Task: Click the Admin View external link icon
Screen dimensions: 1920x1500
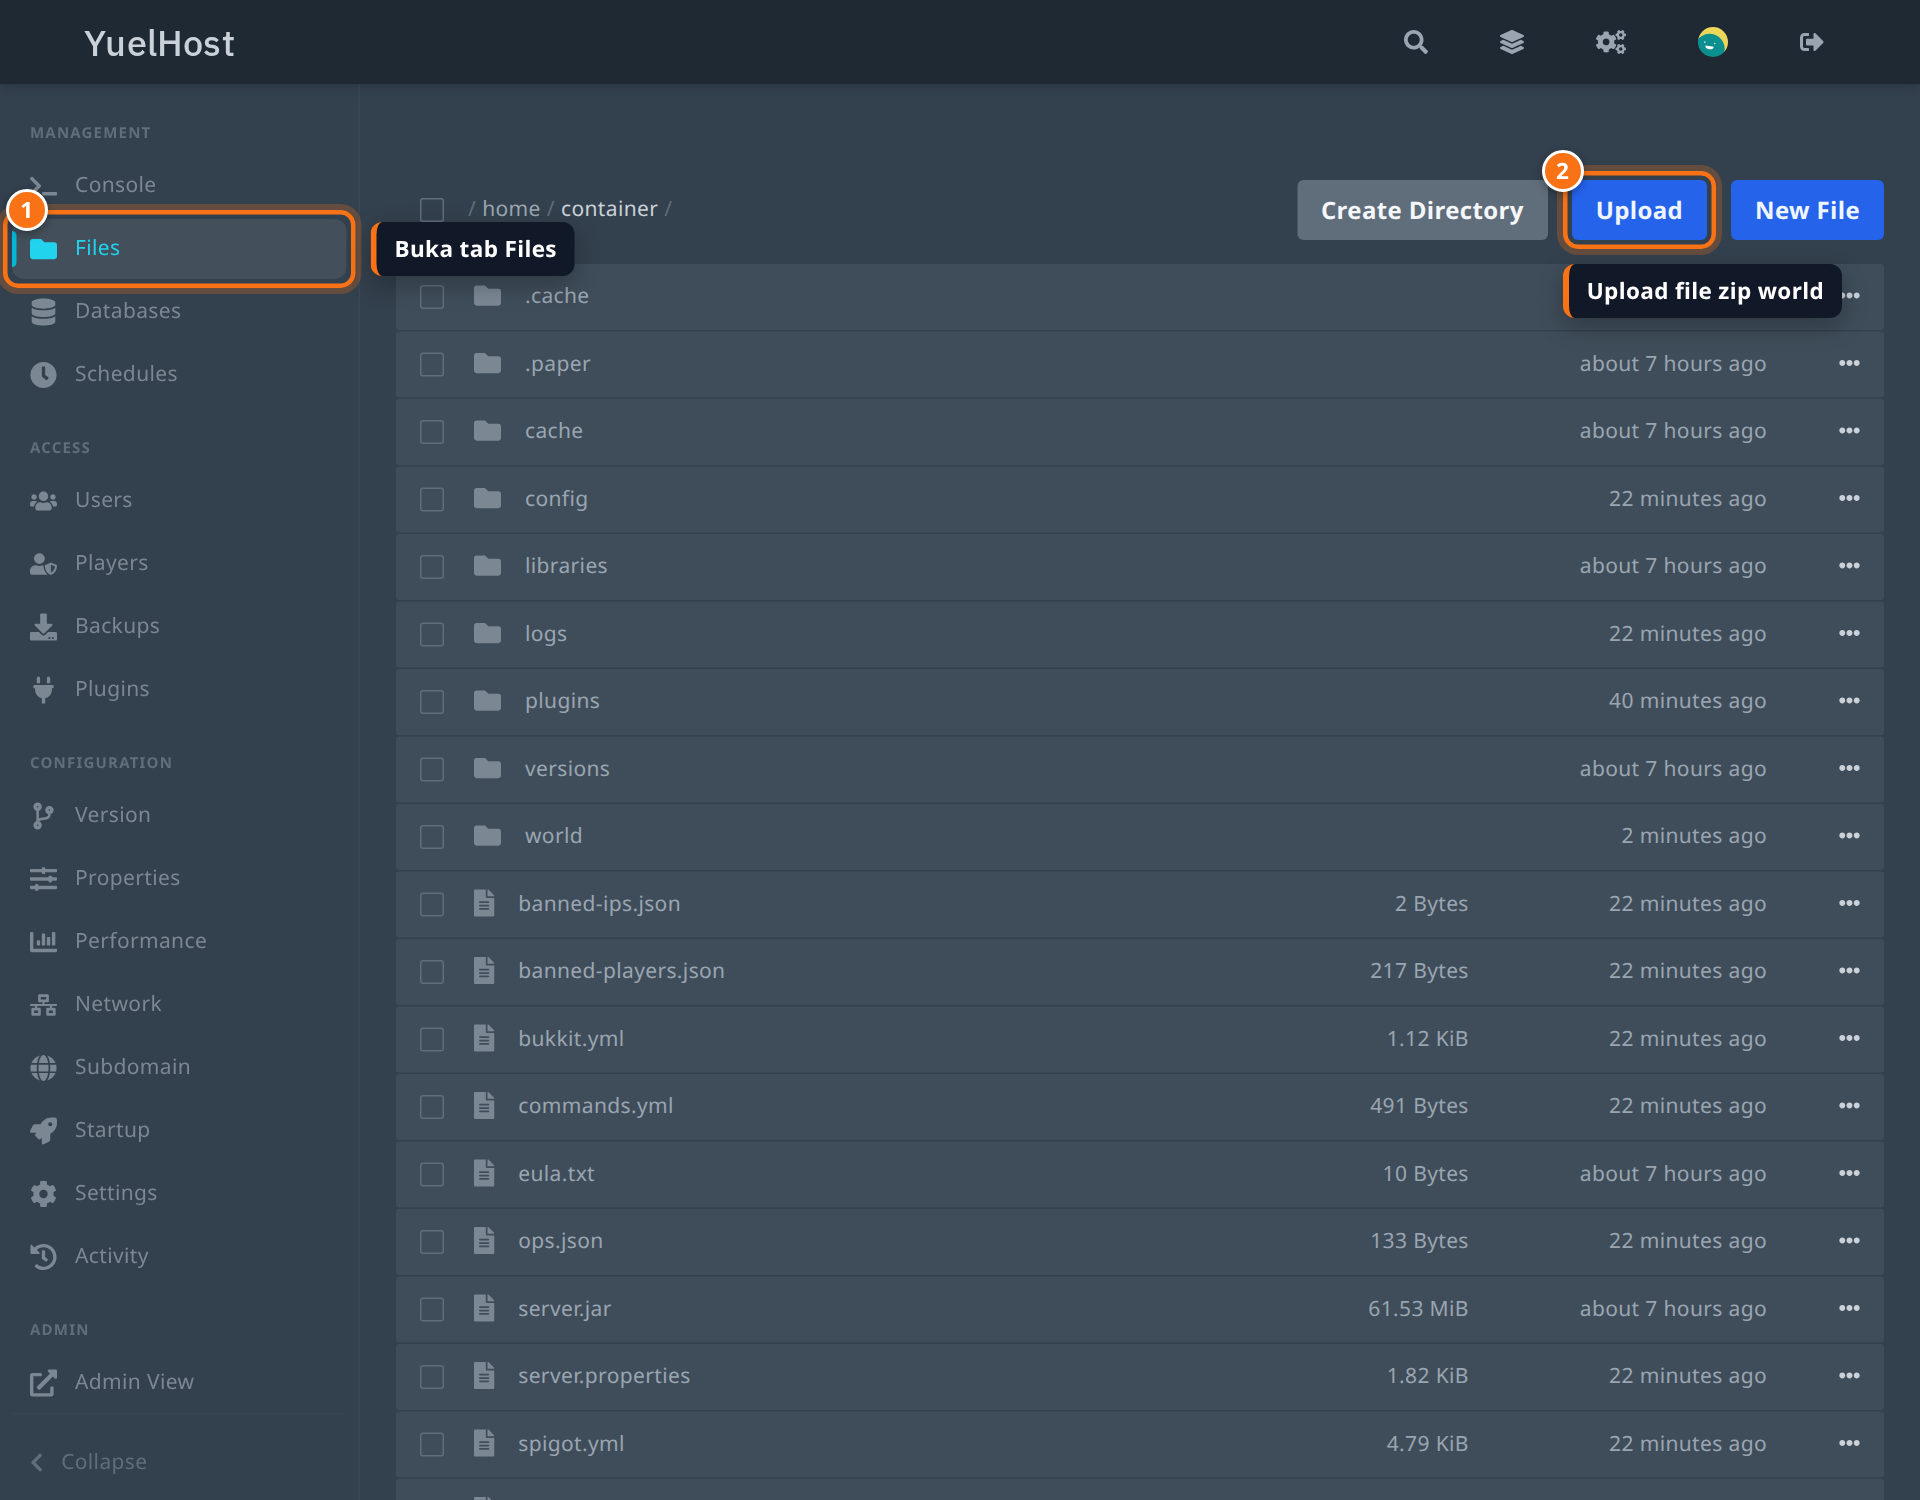Action: (x=43, y=1382)
